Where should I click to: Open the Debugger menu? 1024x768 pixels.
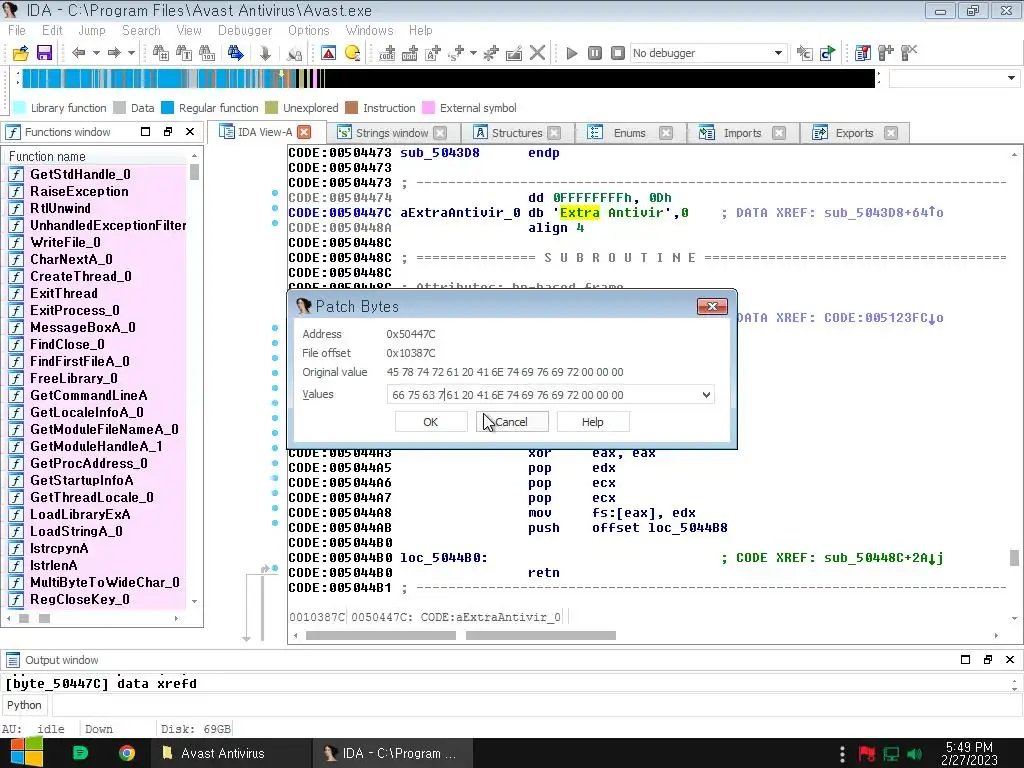[x=245, y=31]
